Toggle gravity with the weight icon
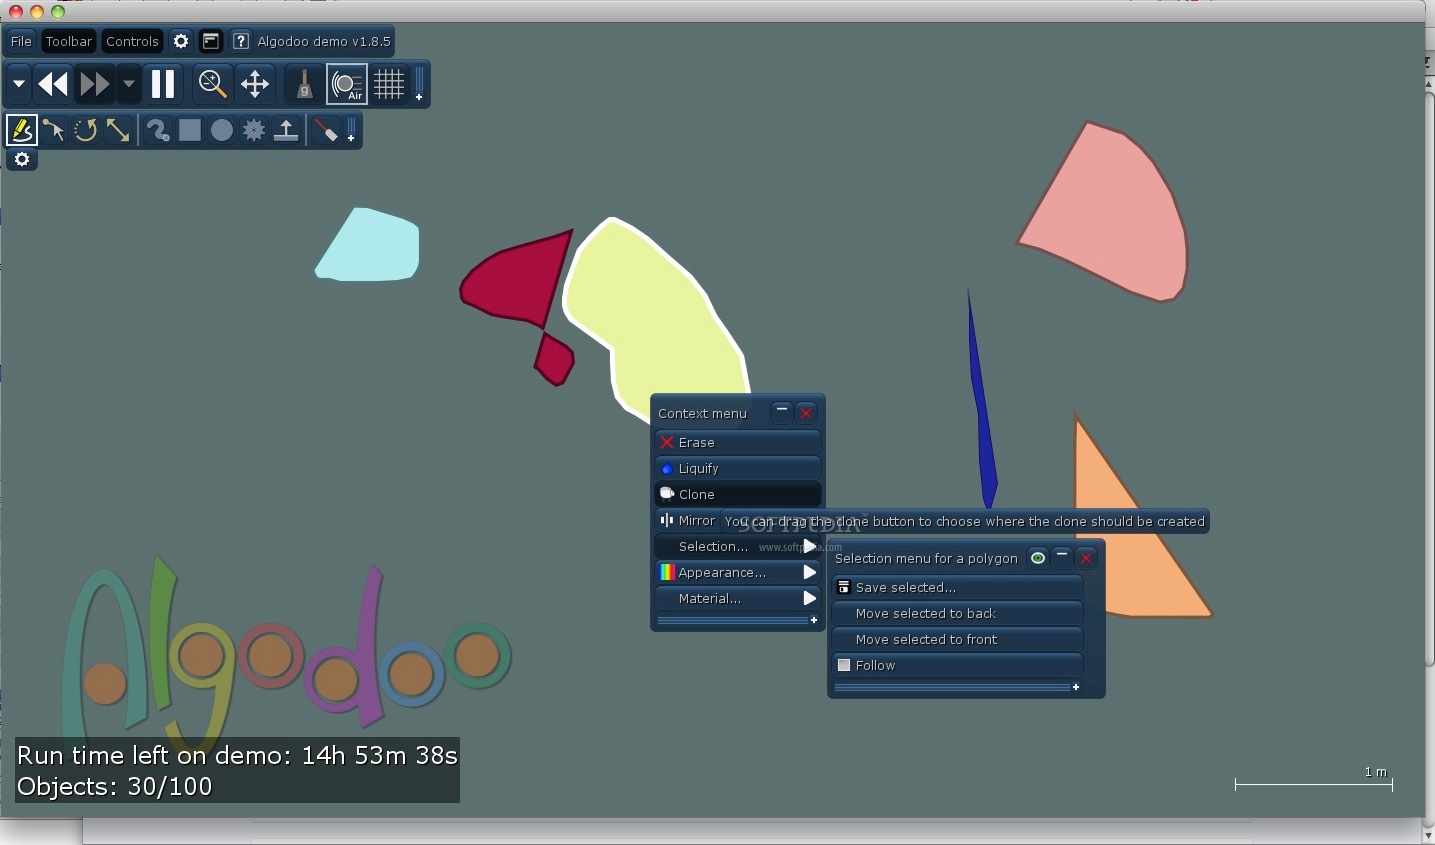 pyautogui.click(x=304, y=84)
